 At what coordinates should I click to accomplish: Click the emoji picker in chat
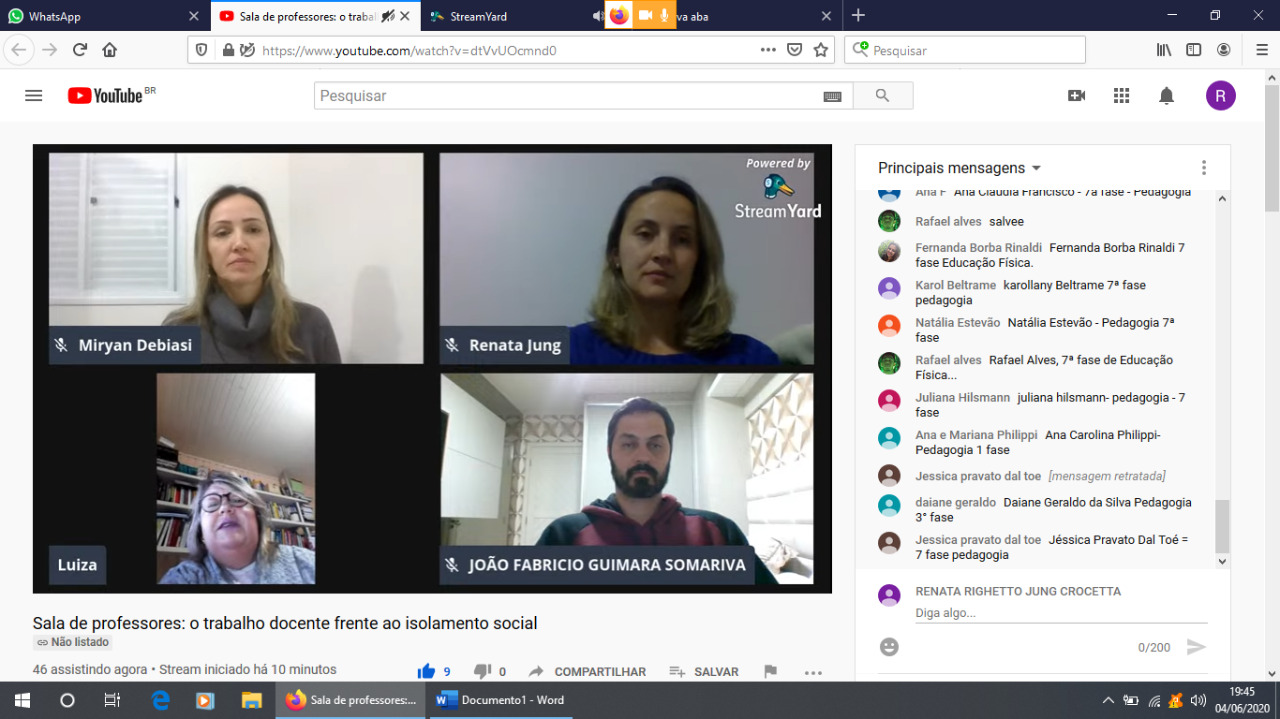tap(889, 647)
